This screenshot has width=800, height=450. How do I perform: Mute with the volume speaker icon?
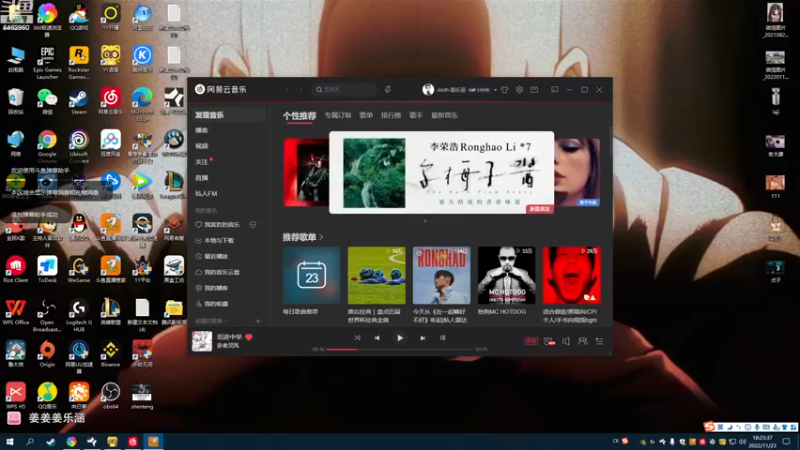[x=566, y=341]
